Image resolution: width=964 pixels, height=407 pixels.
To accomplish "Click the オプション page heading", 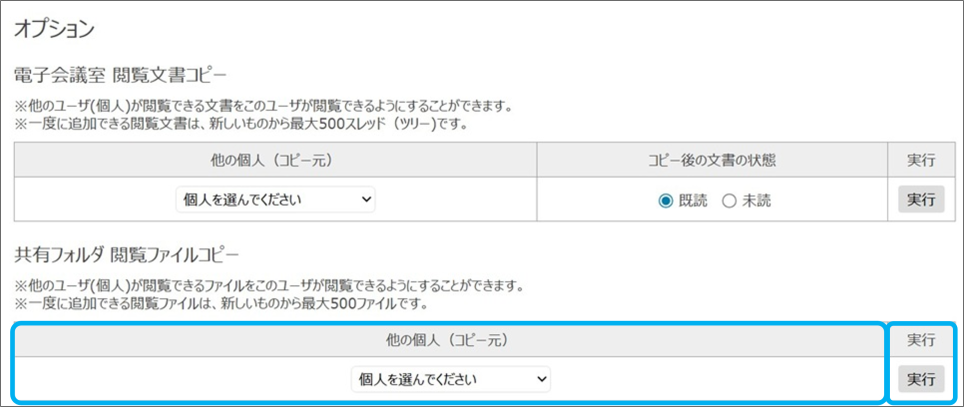I will 53,28.
